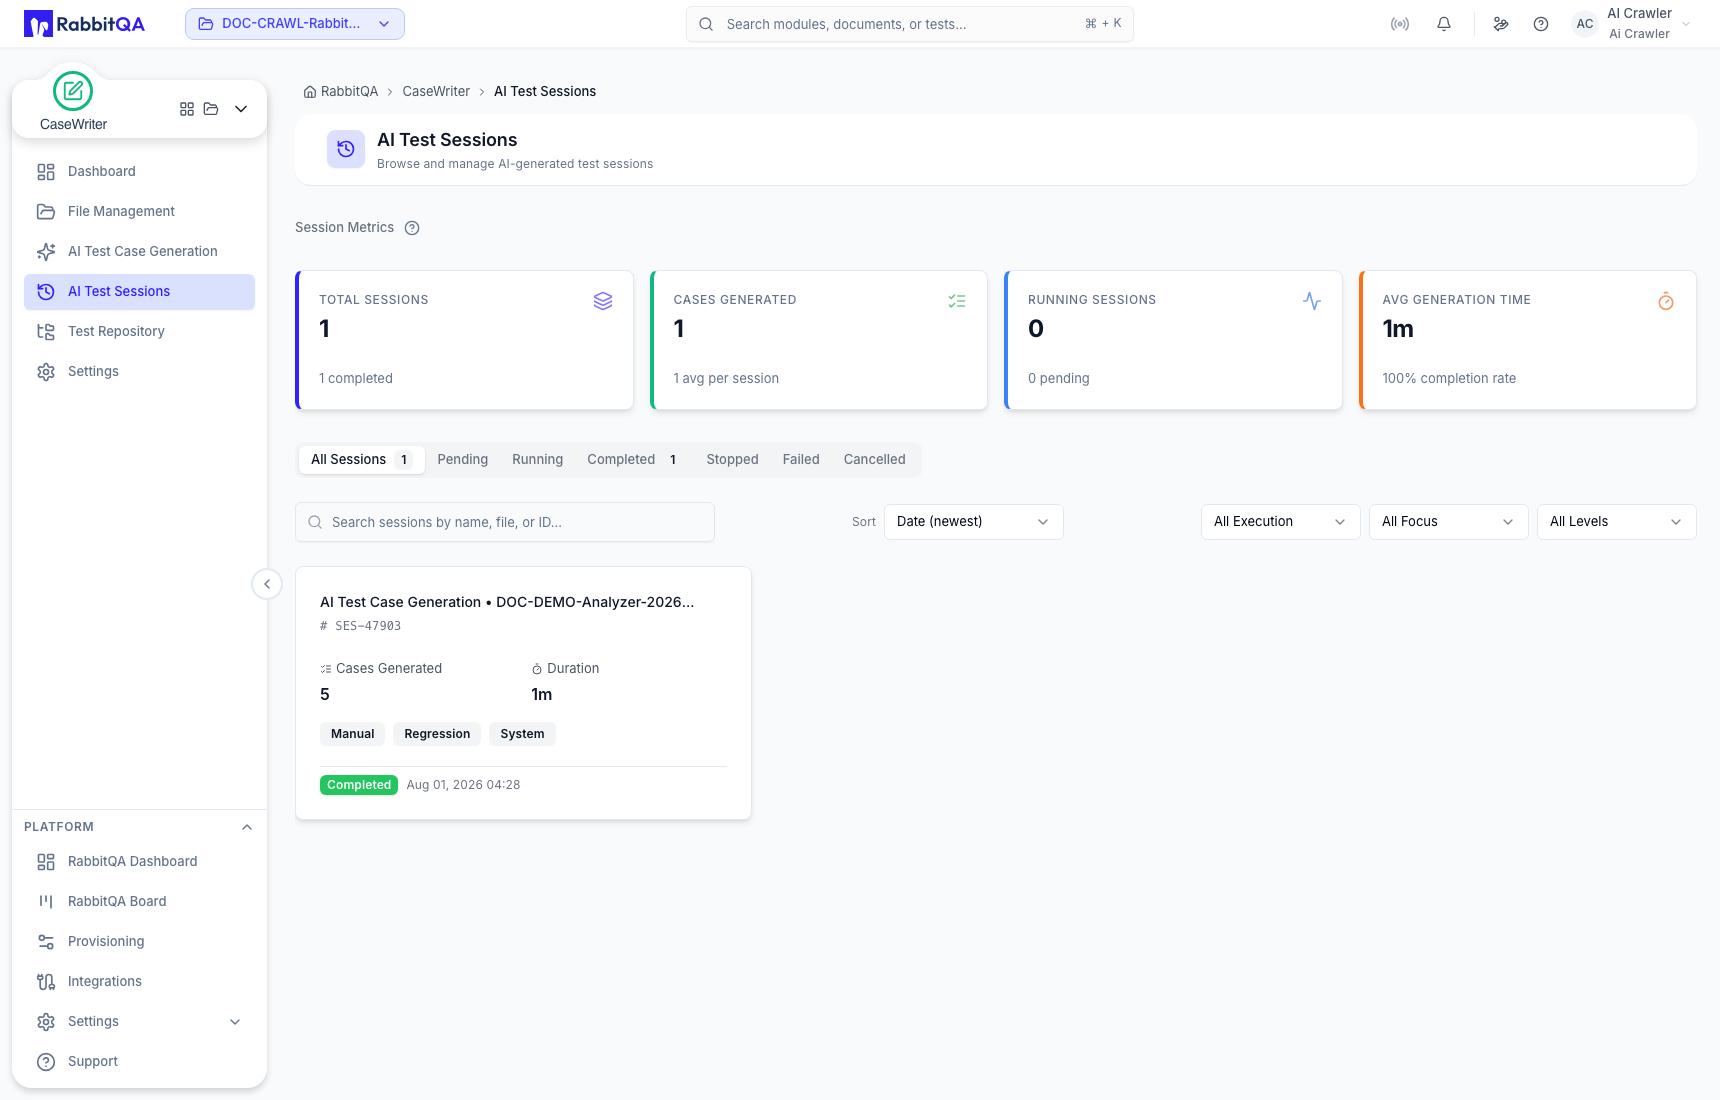
Task: Click the theme/customize brush icon in header
Action: [x=1501, y=24]
